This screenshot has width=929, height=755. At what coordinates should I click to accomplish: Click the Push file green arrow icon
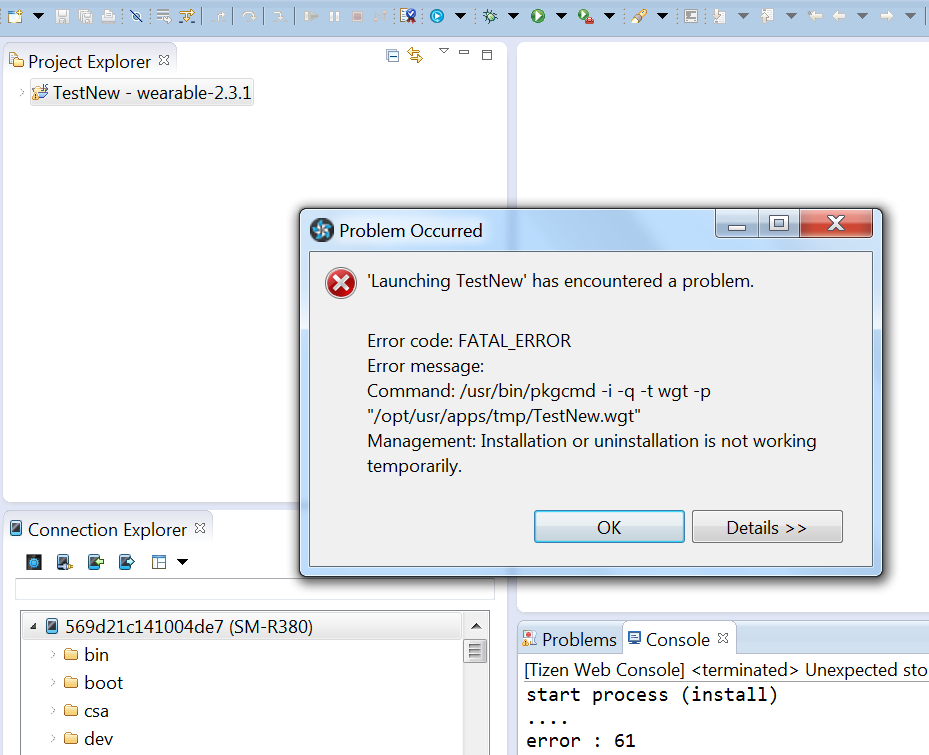coord(95,562)
